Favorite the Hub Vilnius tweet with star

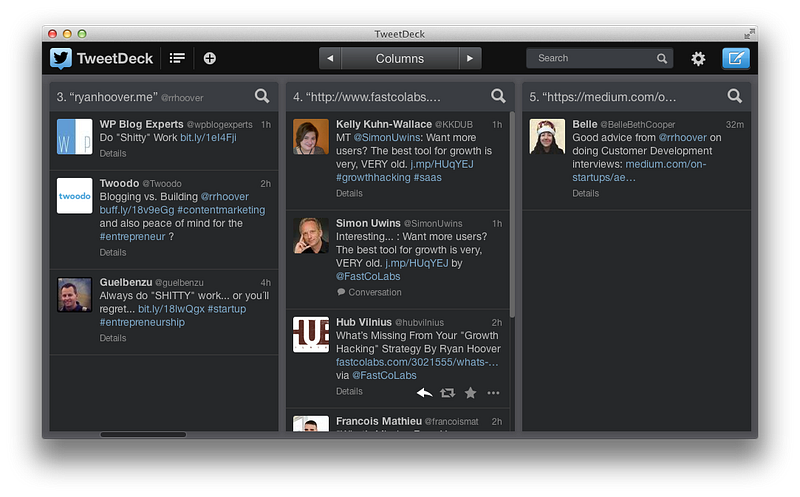point(470,392)
